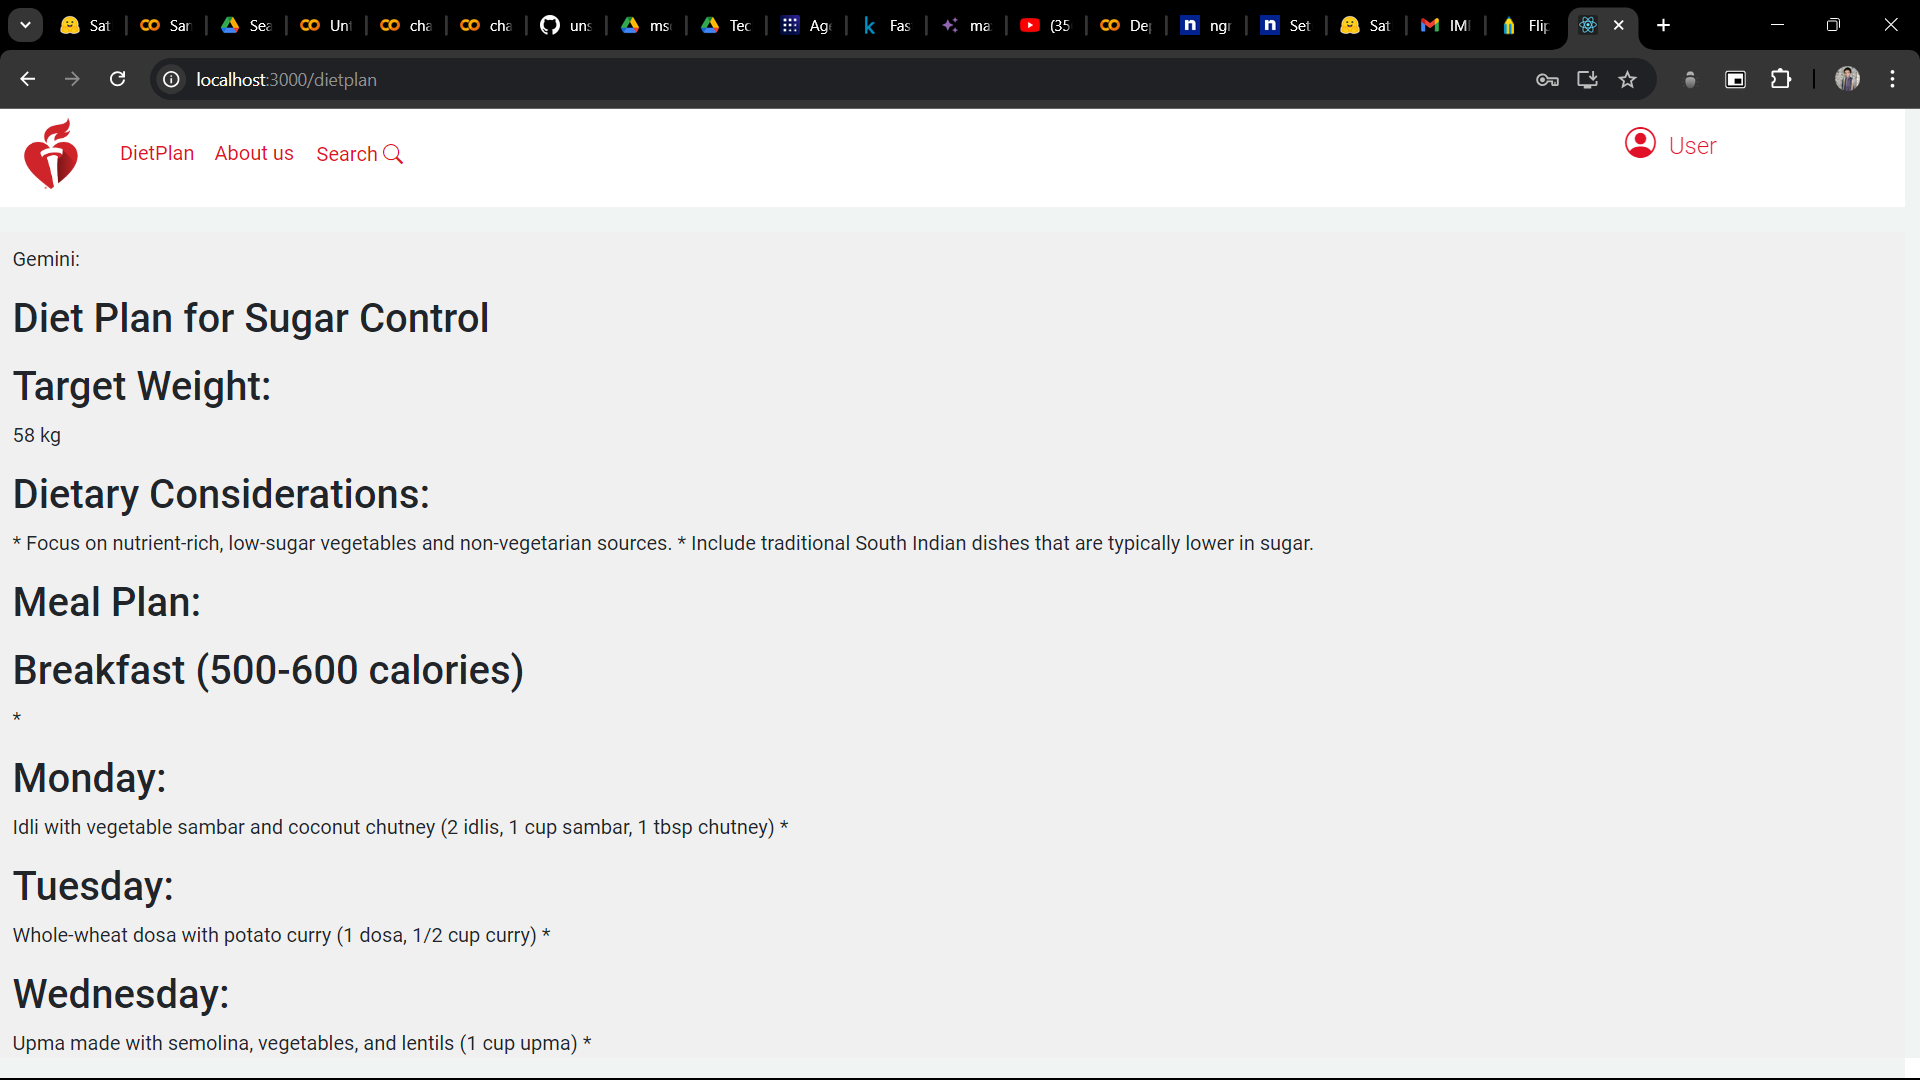Open Chrome three-dot menu
This screenshot has height=1080, width=1920.
point(1892,80)
